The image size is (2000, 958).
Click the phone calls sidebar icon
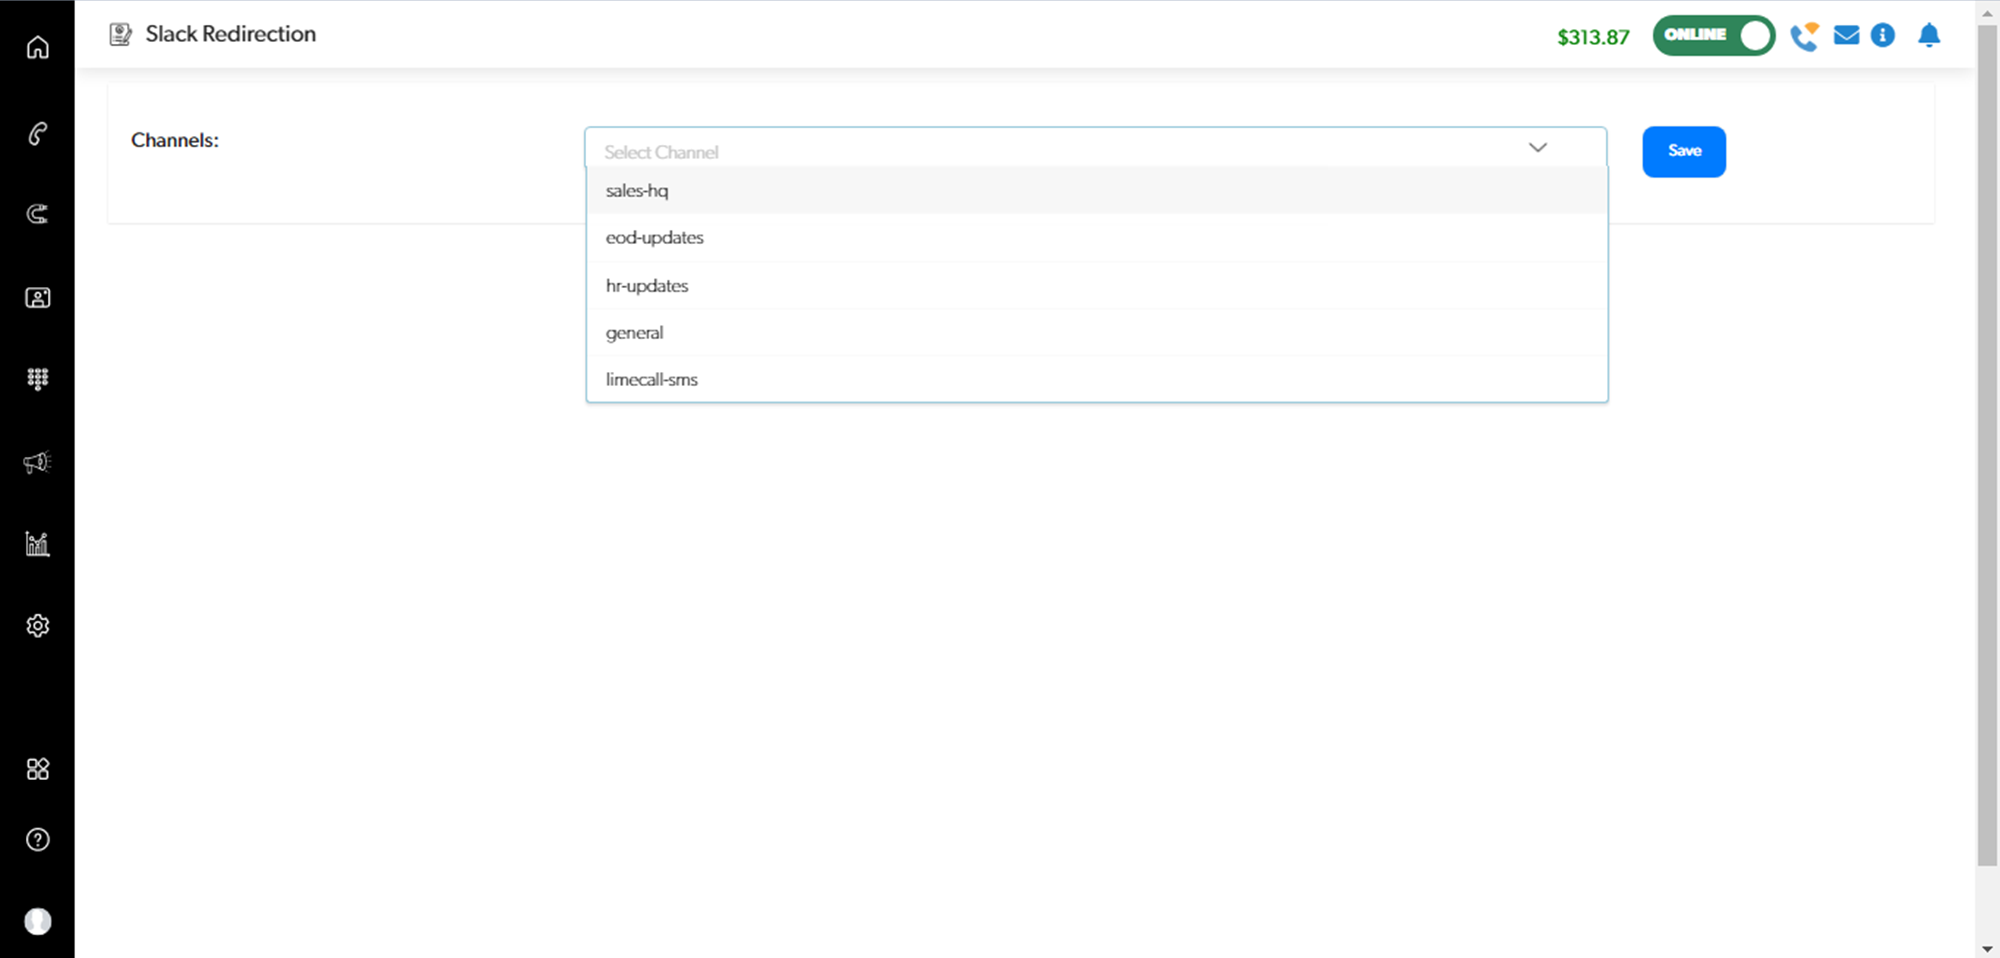[x=37, y=133]
